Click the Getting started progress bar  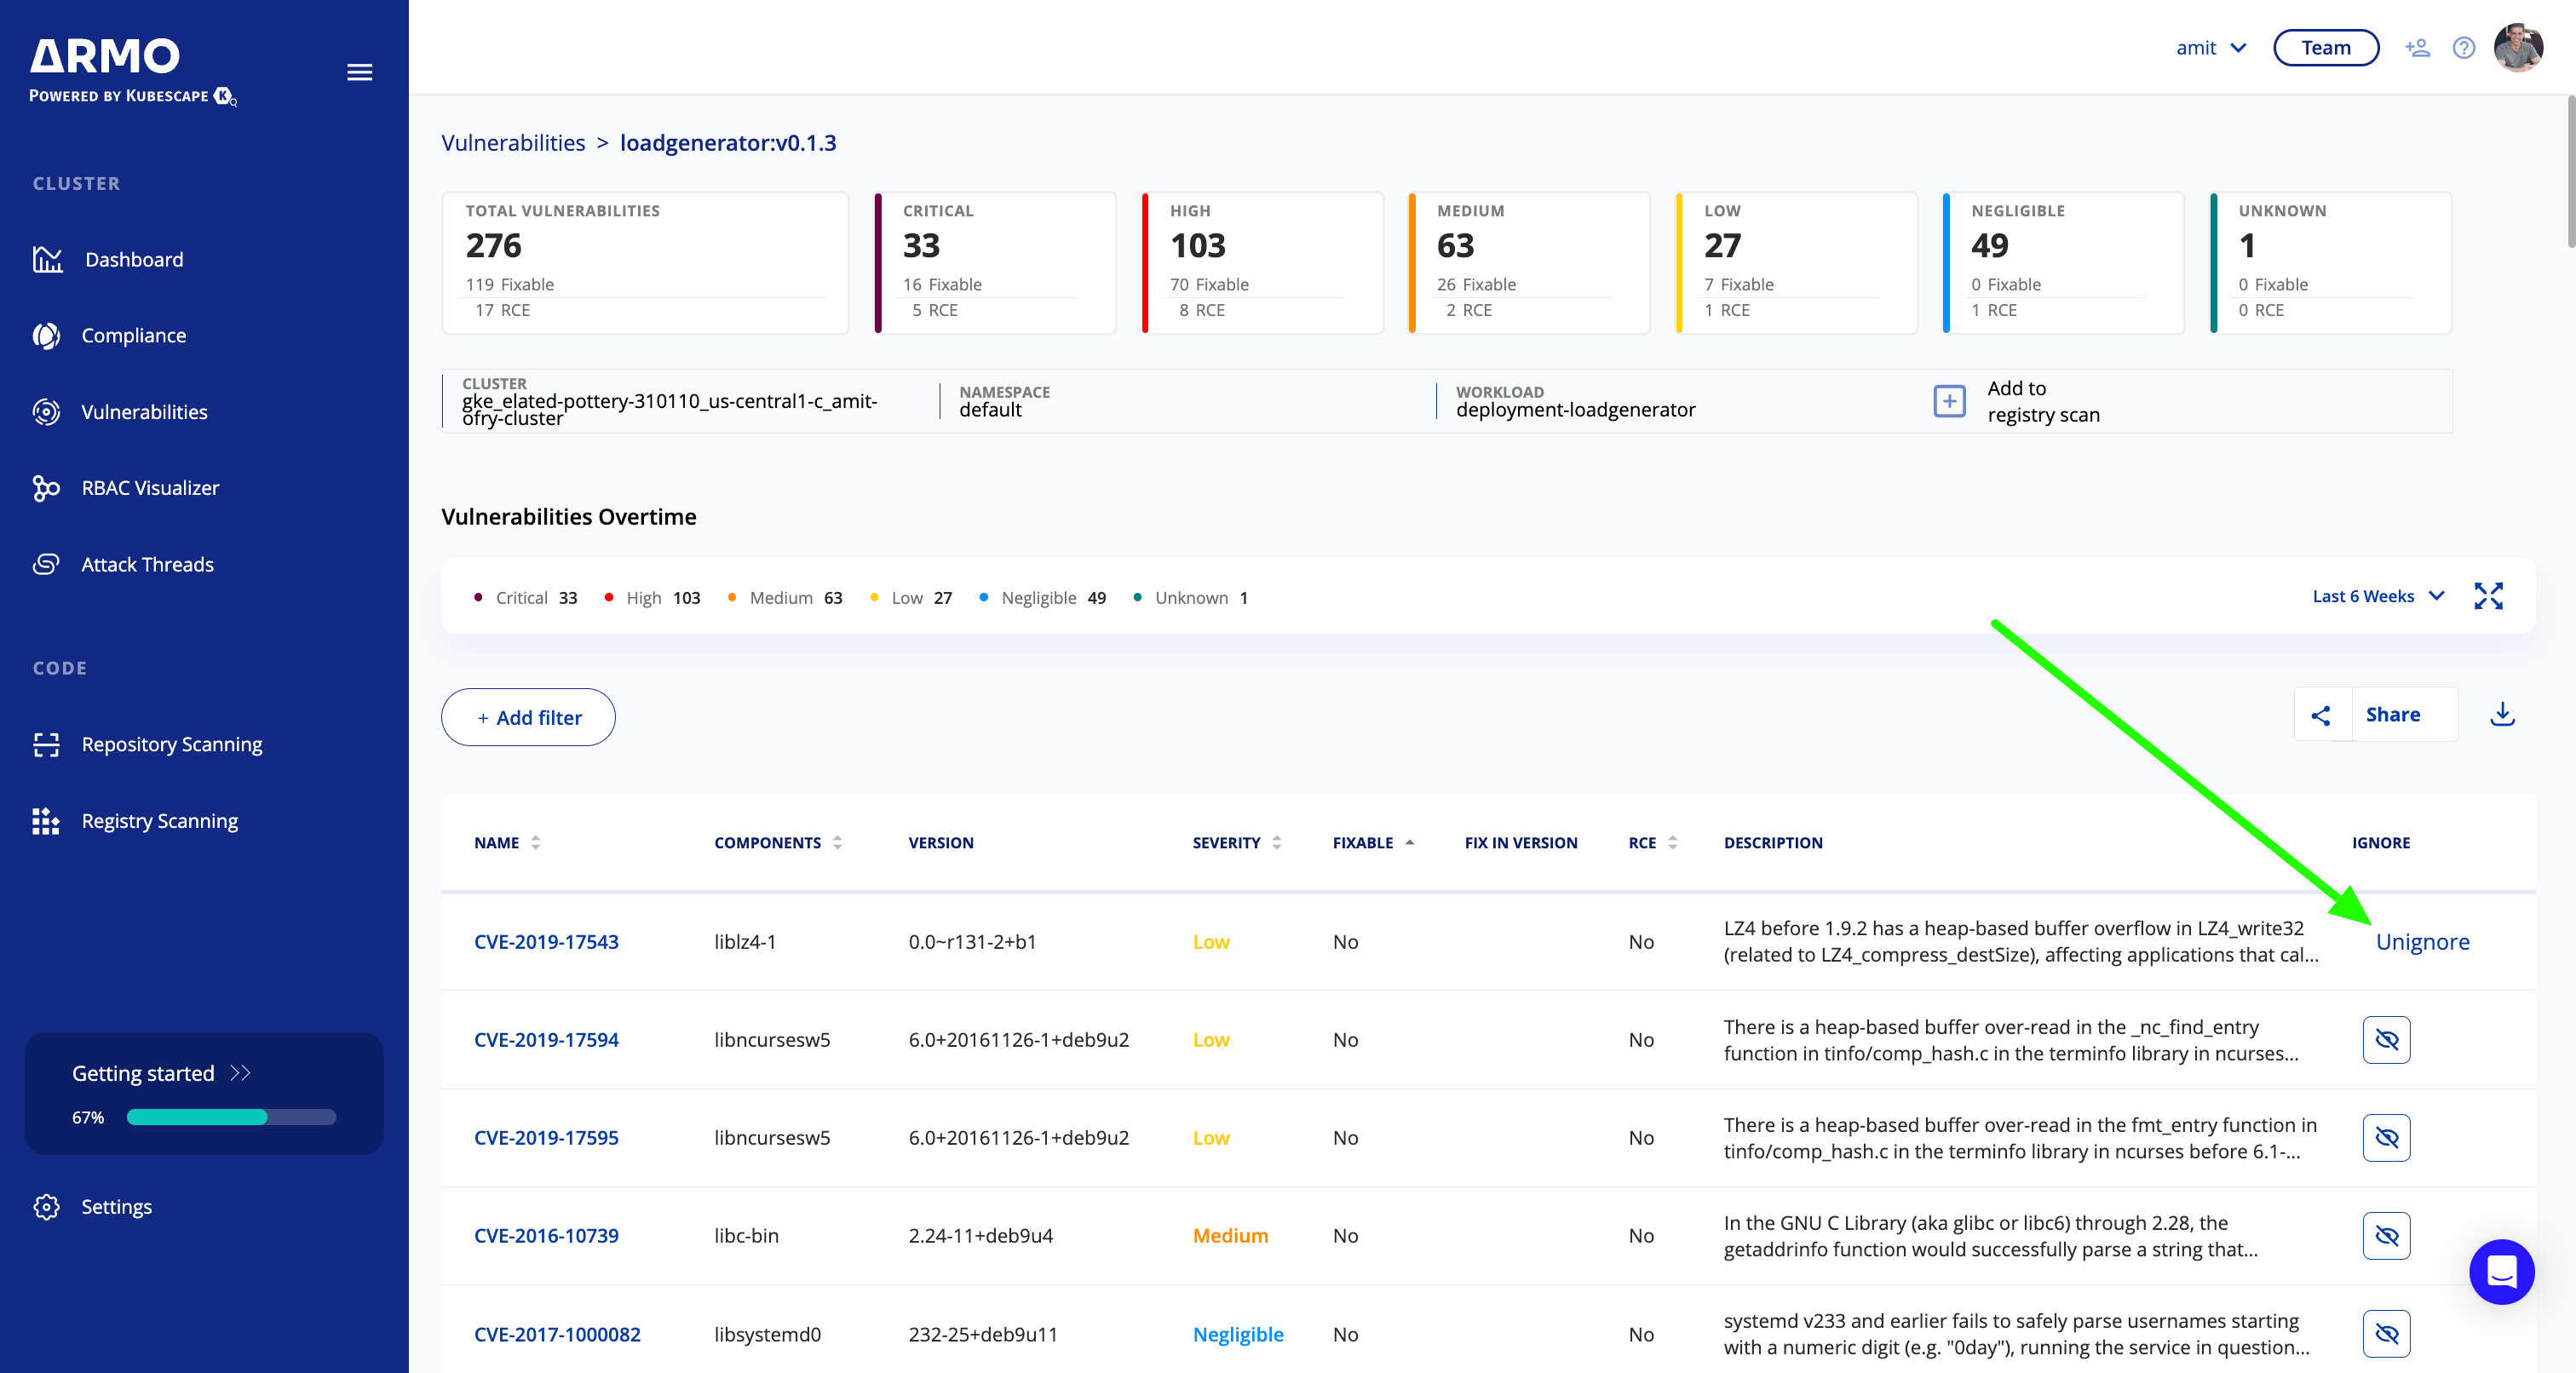pyautogui.click(x=231, y=1117)
